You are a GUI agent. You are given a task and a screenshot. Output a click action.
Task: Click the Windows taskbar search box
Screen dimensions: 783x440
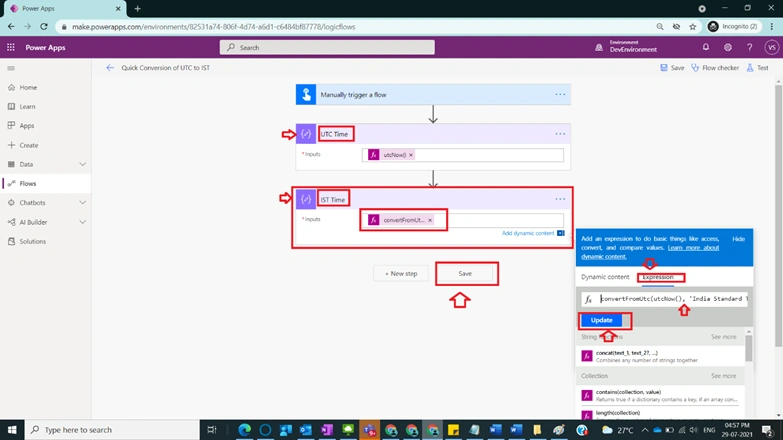pyautogui.click(x=112, y=430)
